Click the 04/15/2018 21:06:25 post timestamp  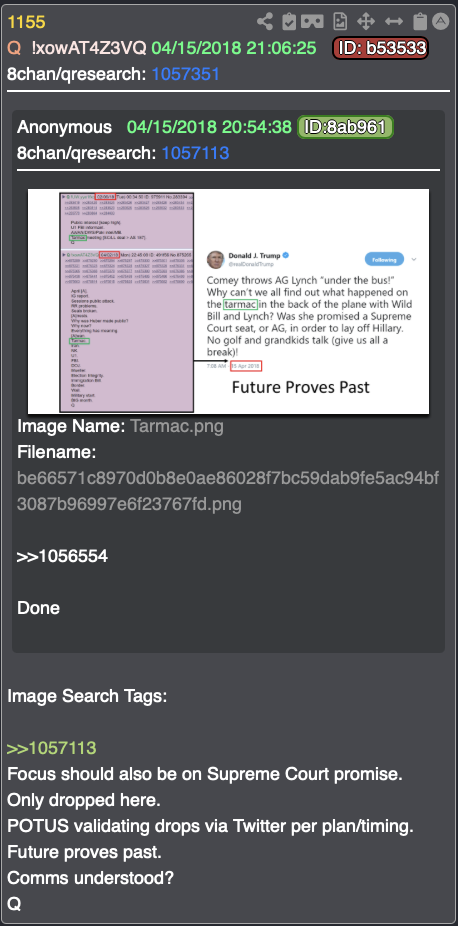234,48
